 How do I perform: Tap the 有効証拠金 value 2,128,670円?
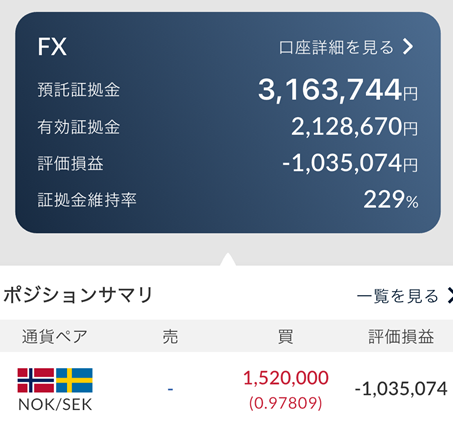tap(354, 127)
